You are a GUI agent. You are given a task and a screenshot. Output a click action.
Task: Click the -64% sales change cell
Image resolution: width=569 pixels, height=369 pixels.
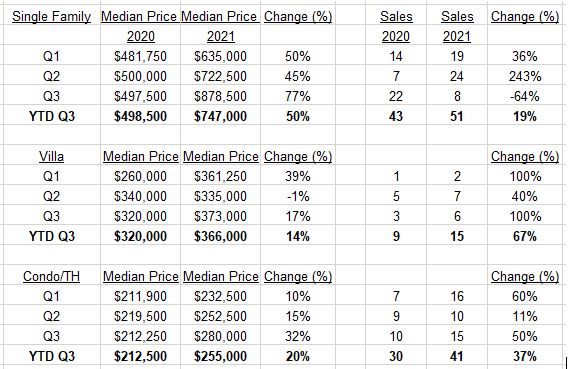(x=525, y=96)
